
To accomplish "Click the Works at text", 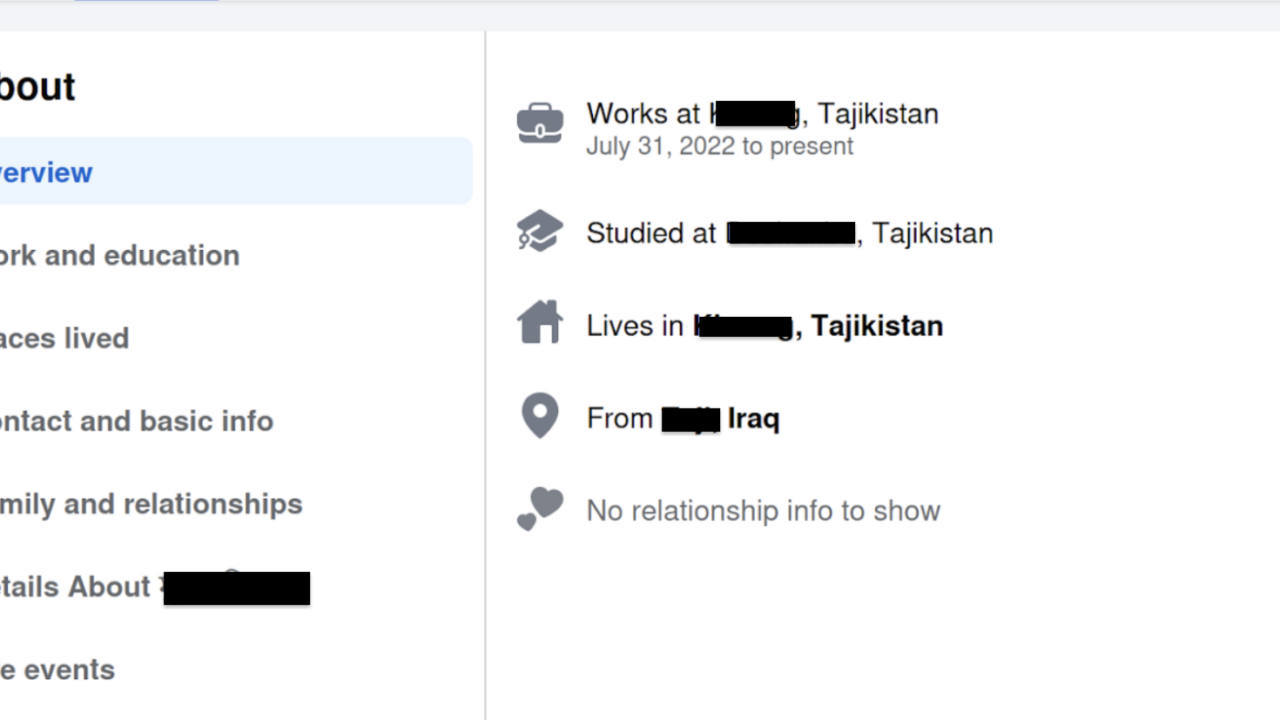I will (x=643, y=114).
